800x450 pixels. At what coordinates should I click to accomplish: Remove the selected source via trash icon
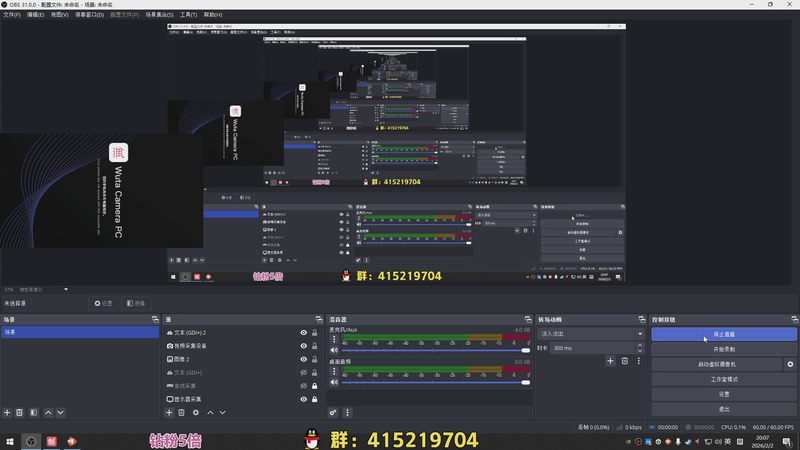point(182,412)
